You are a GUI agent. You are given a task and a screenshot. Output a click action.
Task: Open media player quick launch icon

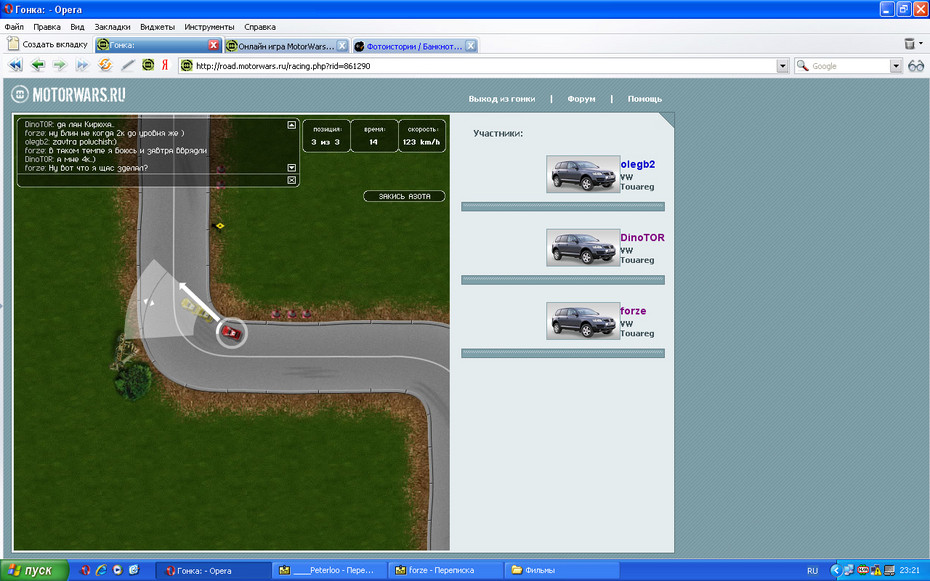[117, 570]
